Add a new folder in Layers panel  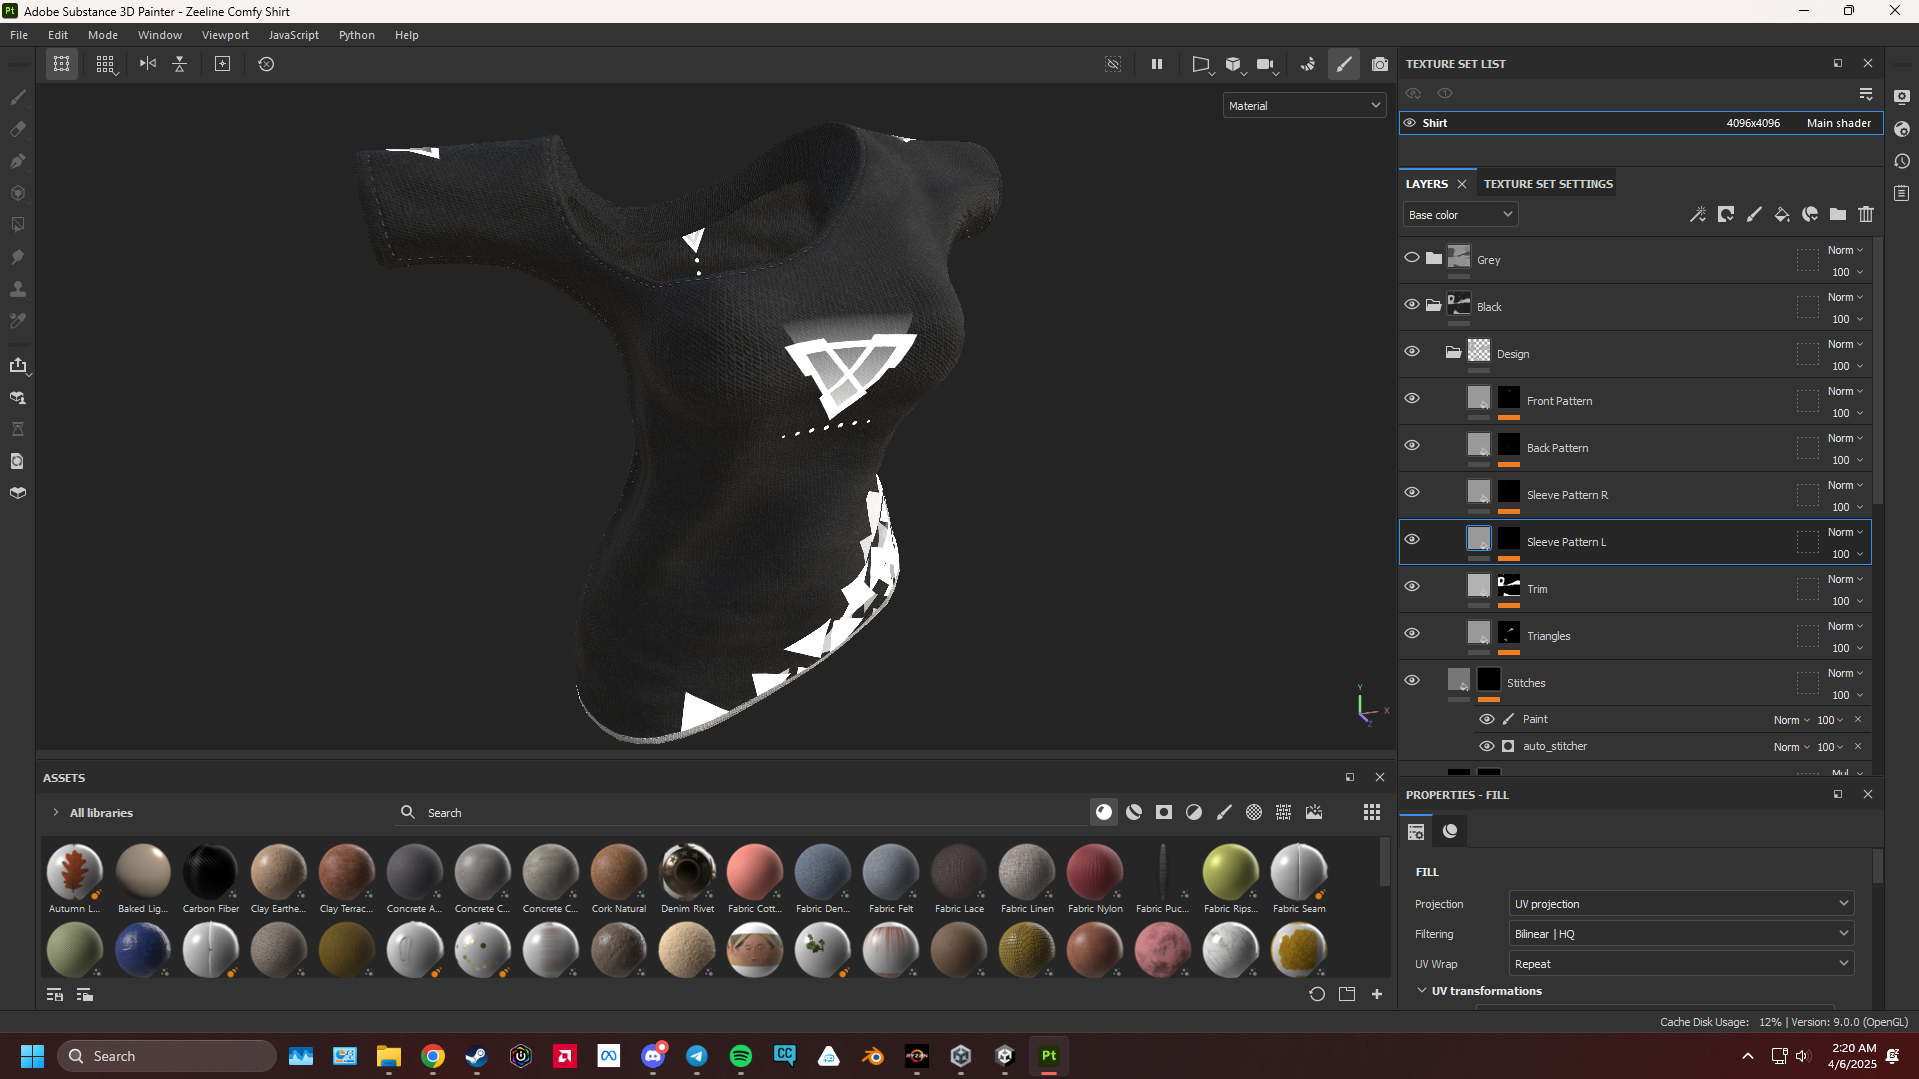pyautogui.click(x=1838, y=214)
